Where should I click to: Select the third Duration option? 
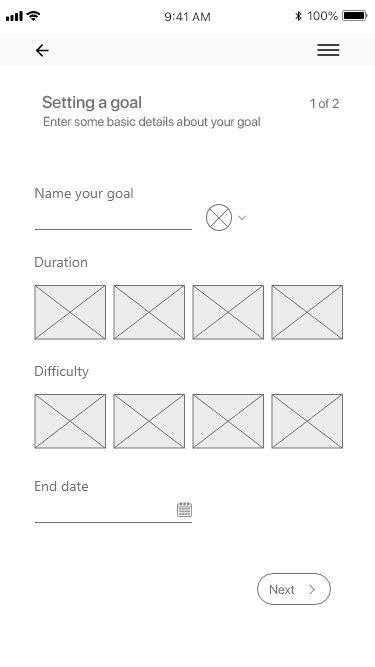(x=228, y=312)
